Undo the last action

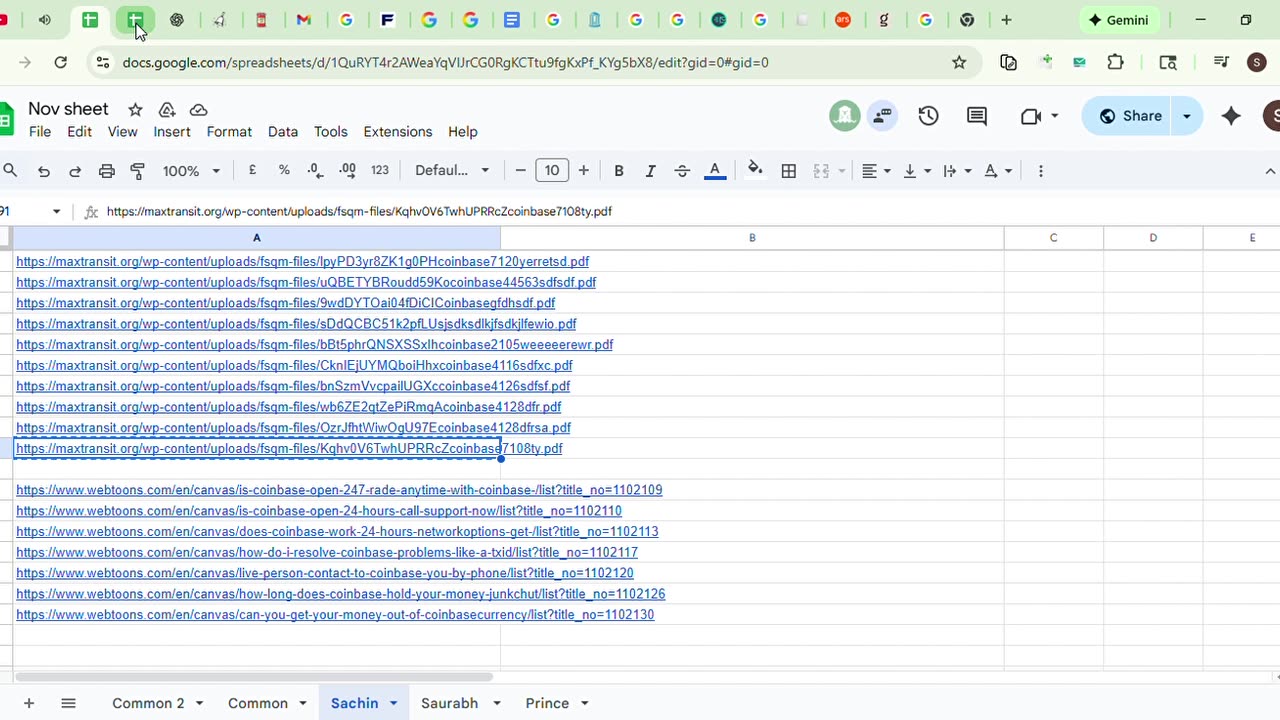pos(44,171)
